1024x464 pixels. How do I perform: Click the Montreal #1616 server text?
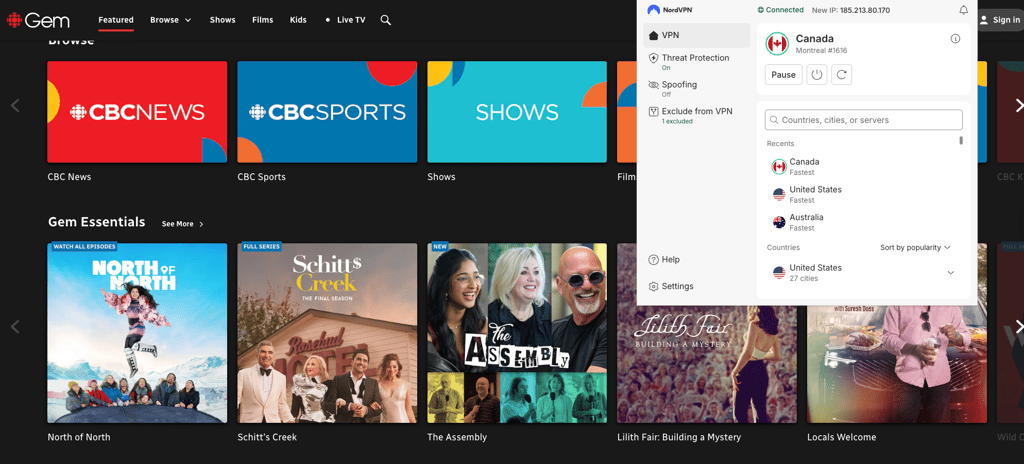(822, 50)
